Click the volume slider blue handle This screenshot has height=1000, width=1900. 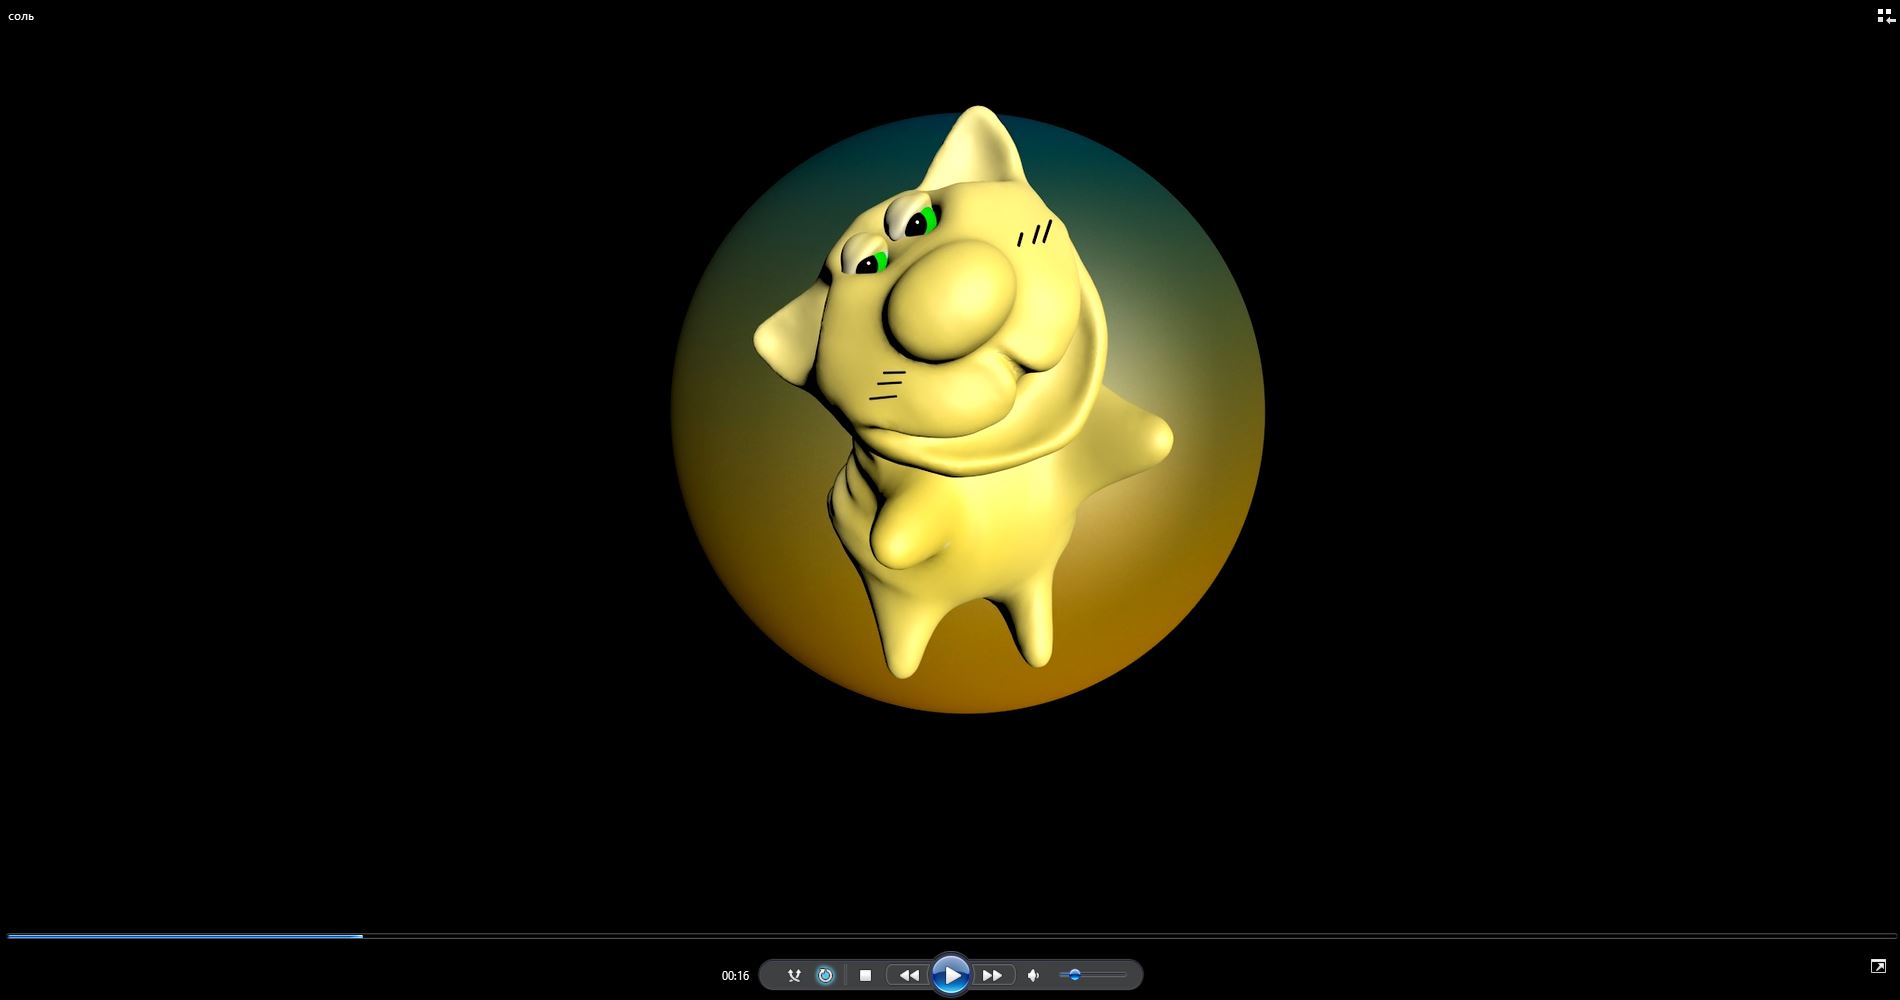pyautogui.click(x=1075, y=975)
